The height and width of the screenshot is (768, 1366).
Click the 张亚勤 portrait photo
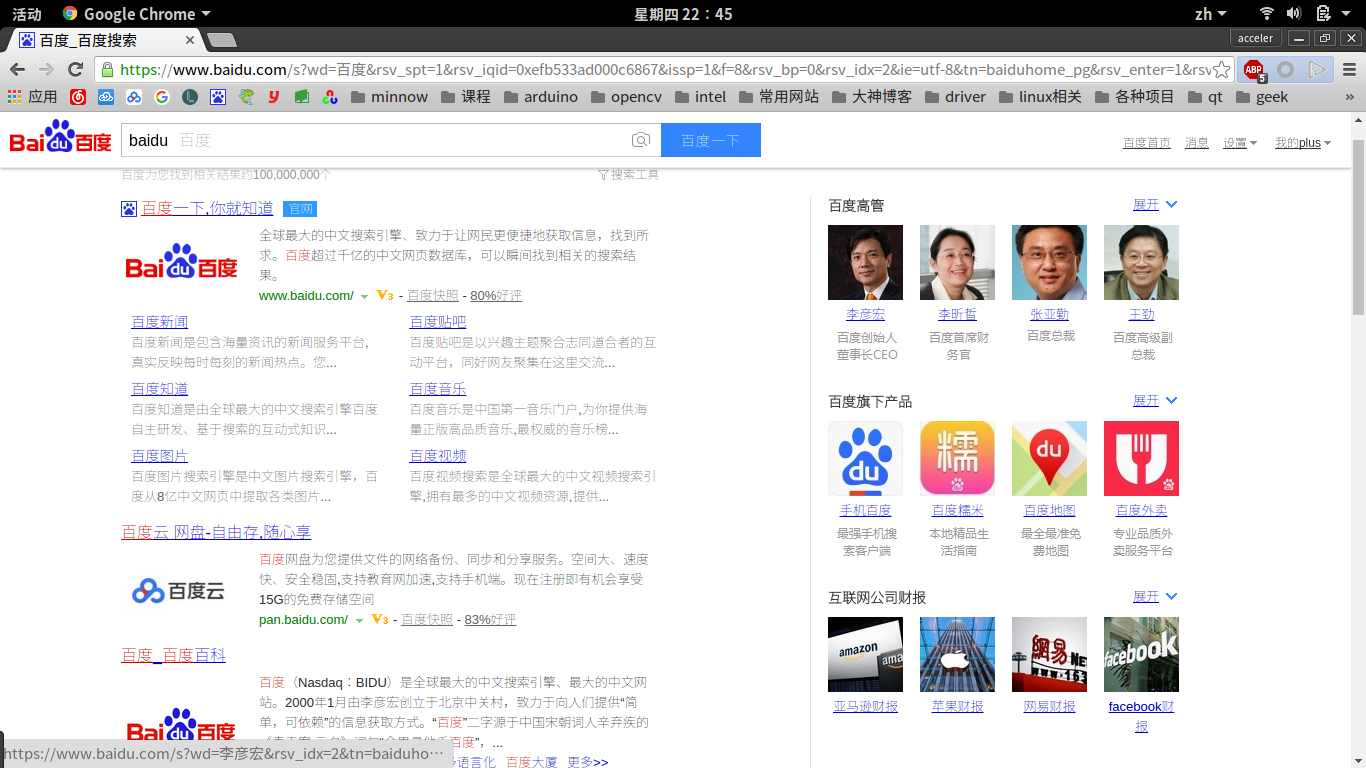(1049, 262)
